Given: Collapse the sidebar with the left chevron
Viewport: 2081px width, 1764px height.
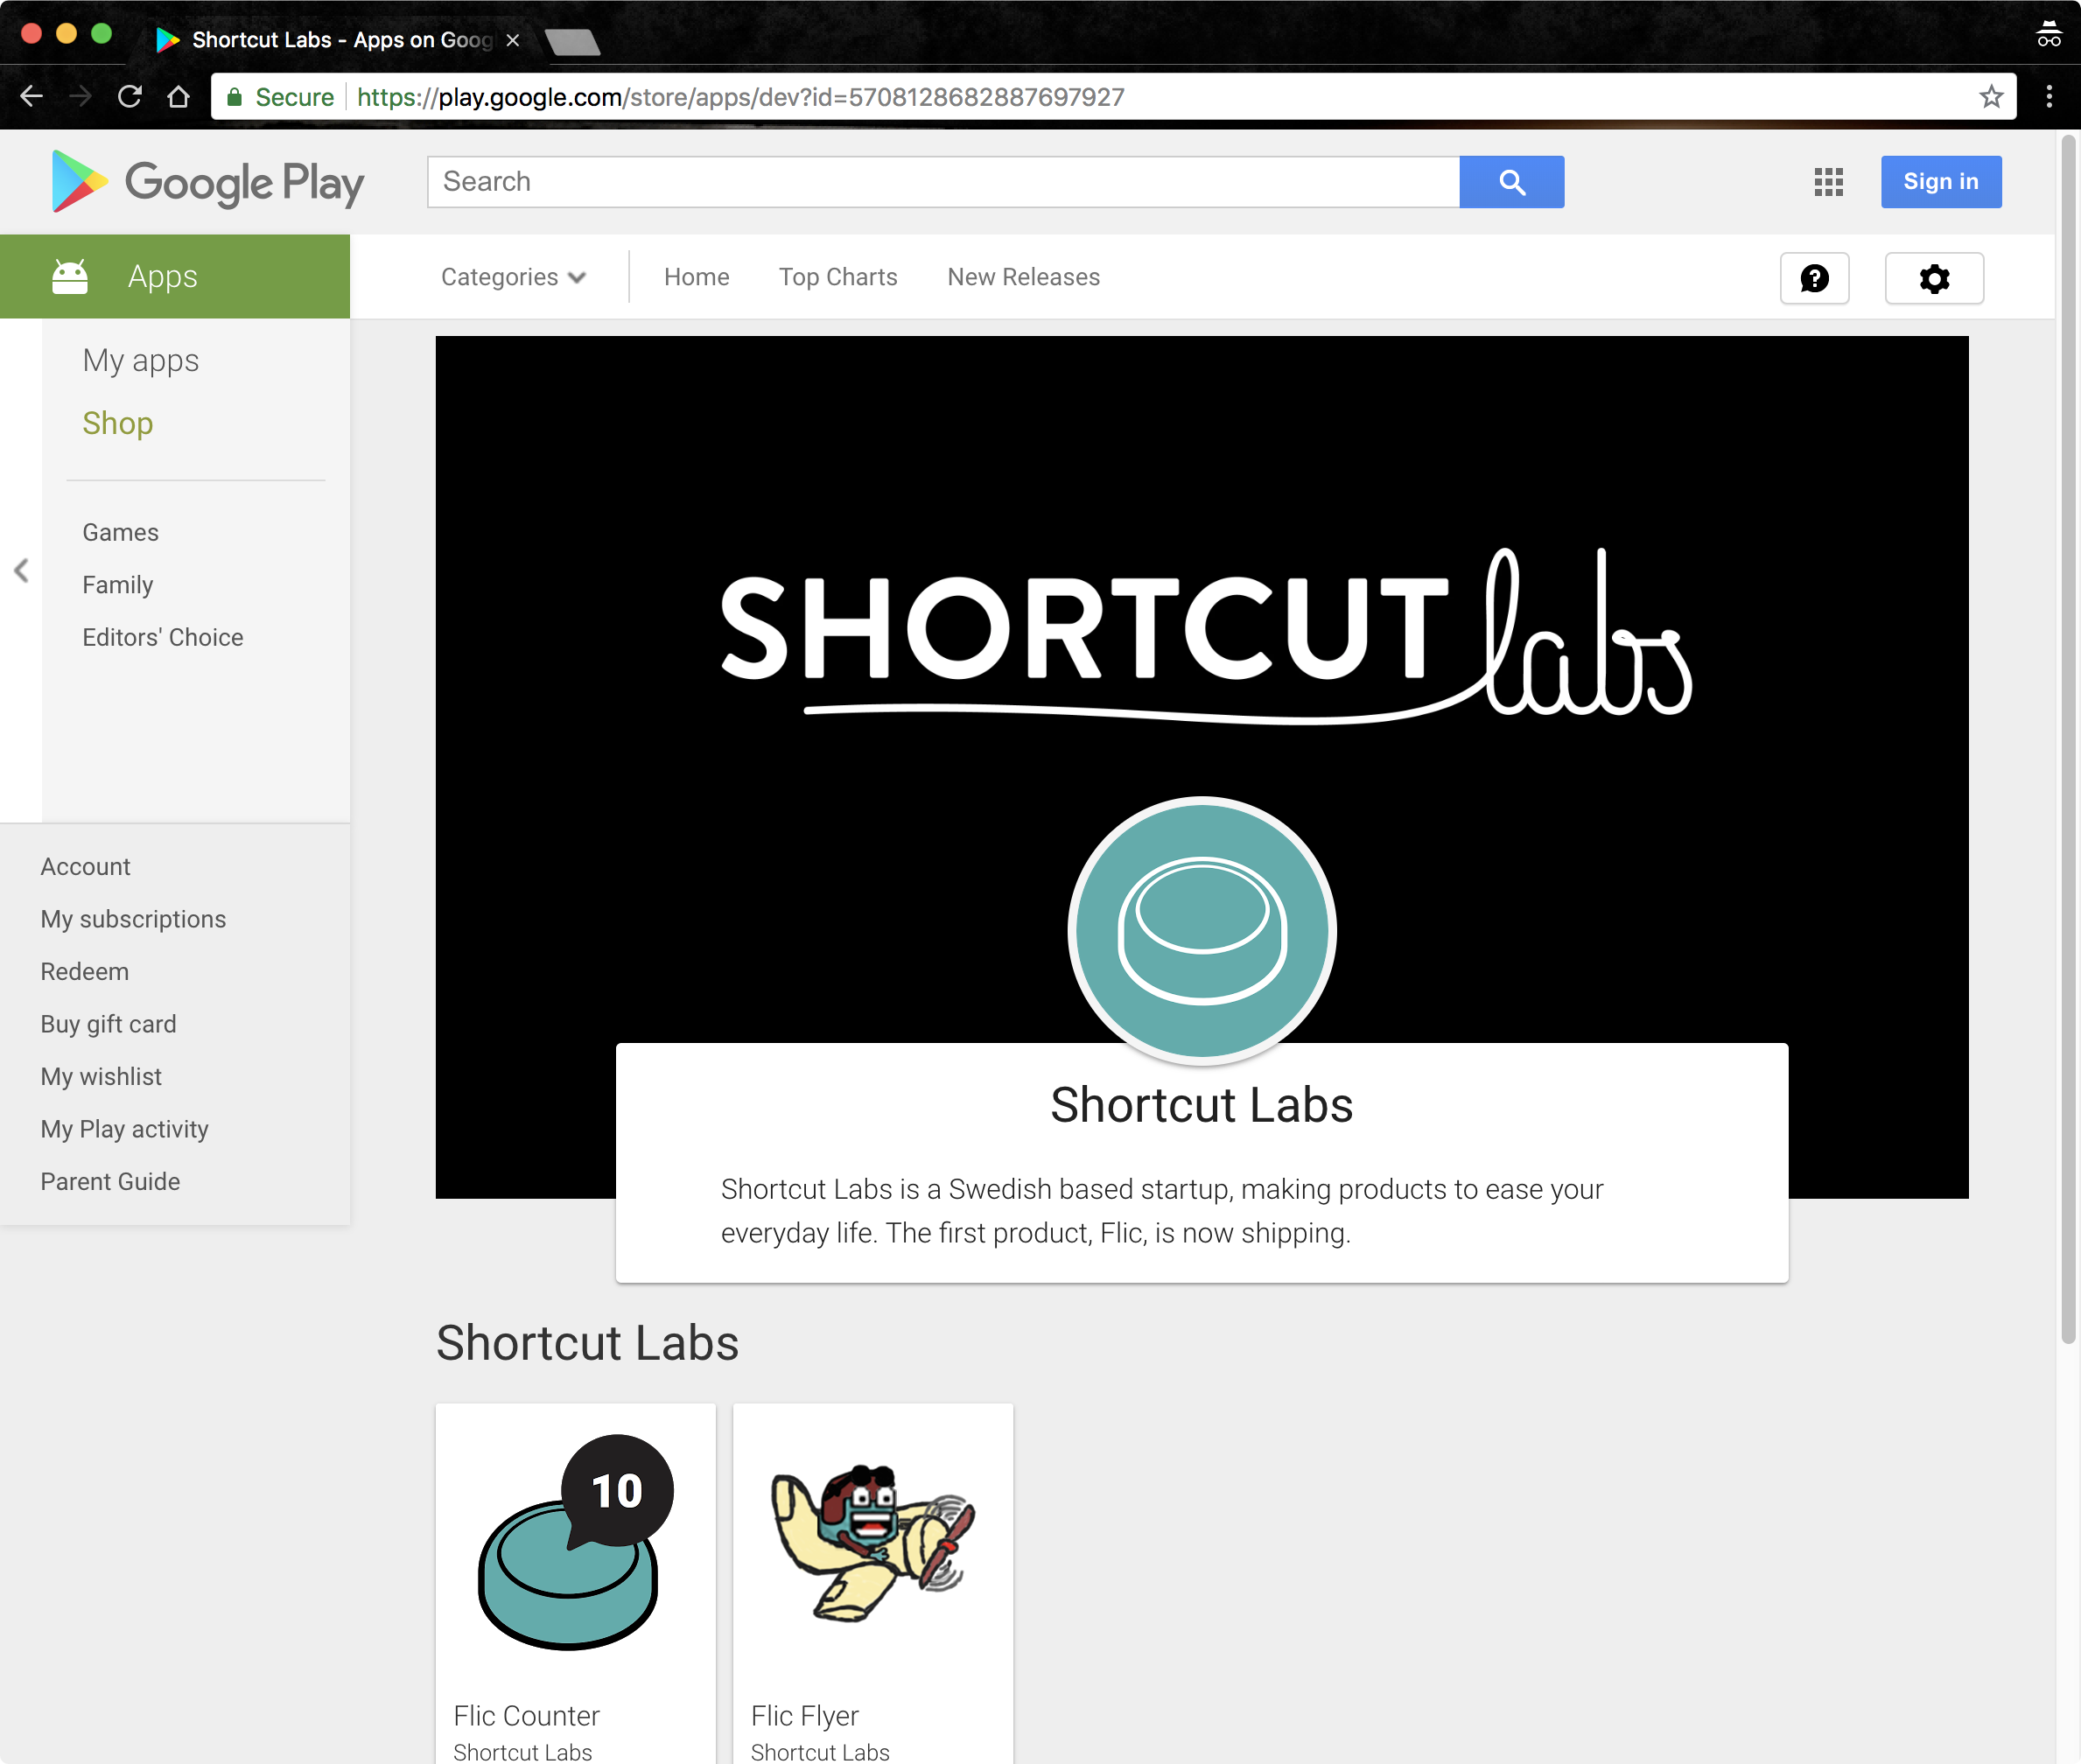Looking at the screenshot, I should [x=21, y=570].
